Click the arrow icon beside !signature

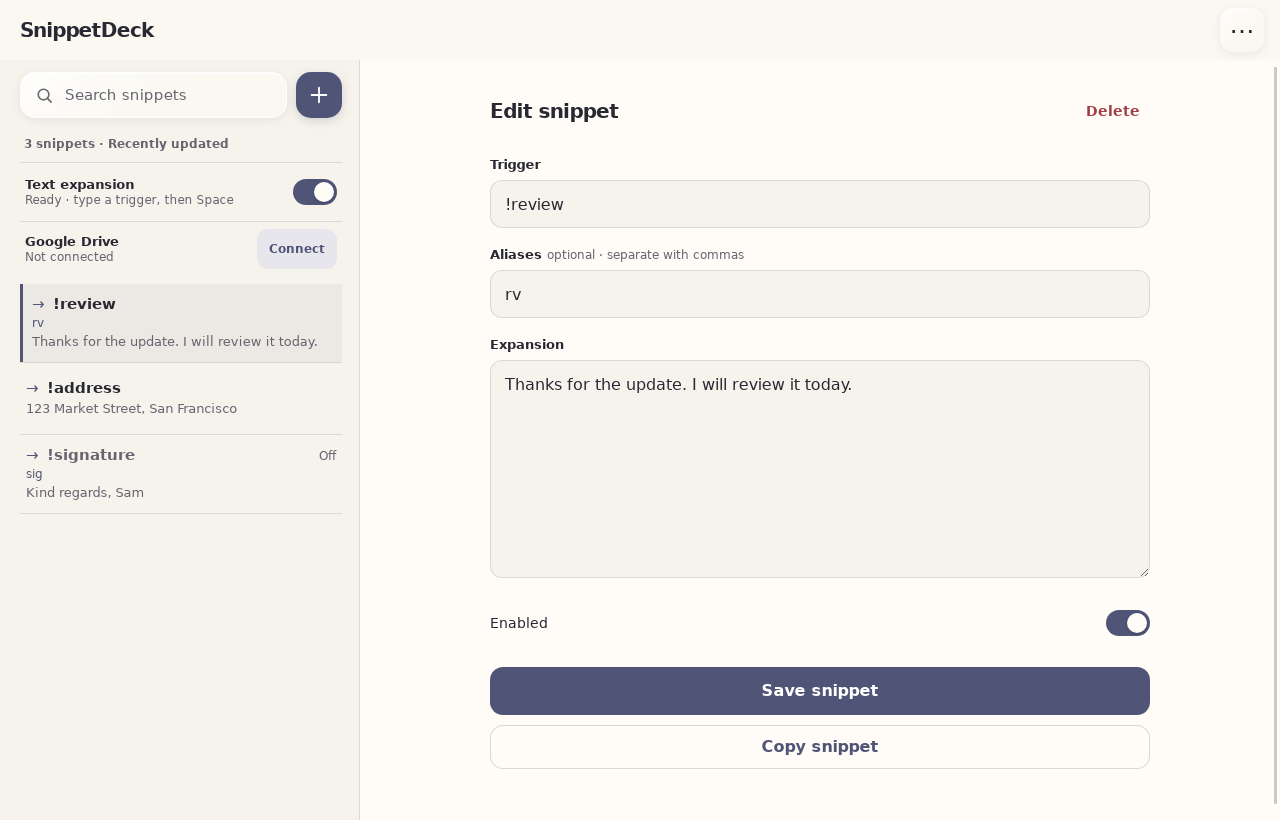point(32,455)
